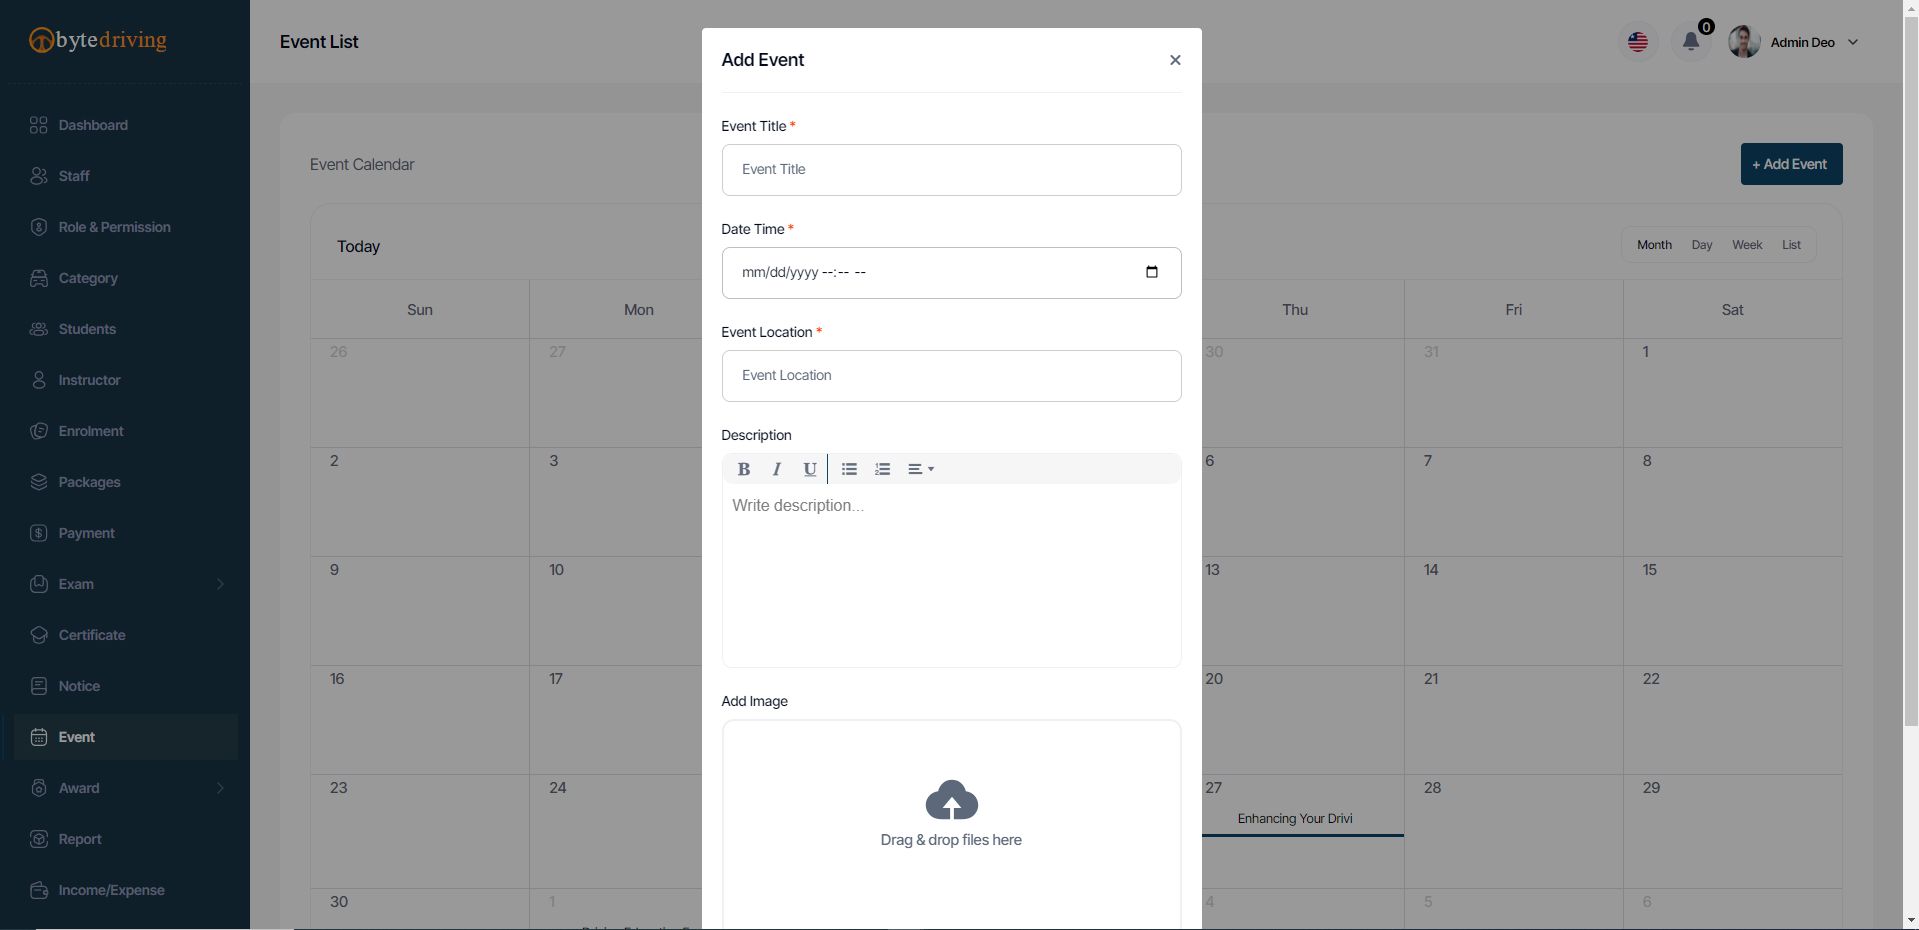The width and height of the screenshot is (1919, 930).
Task: Expand the Exam submenu chevron
Action: click(220, 584)
